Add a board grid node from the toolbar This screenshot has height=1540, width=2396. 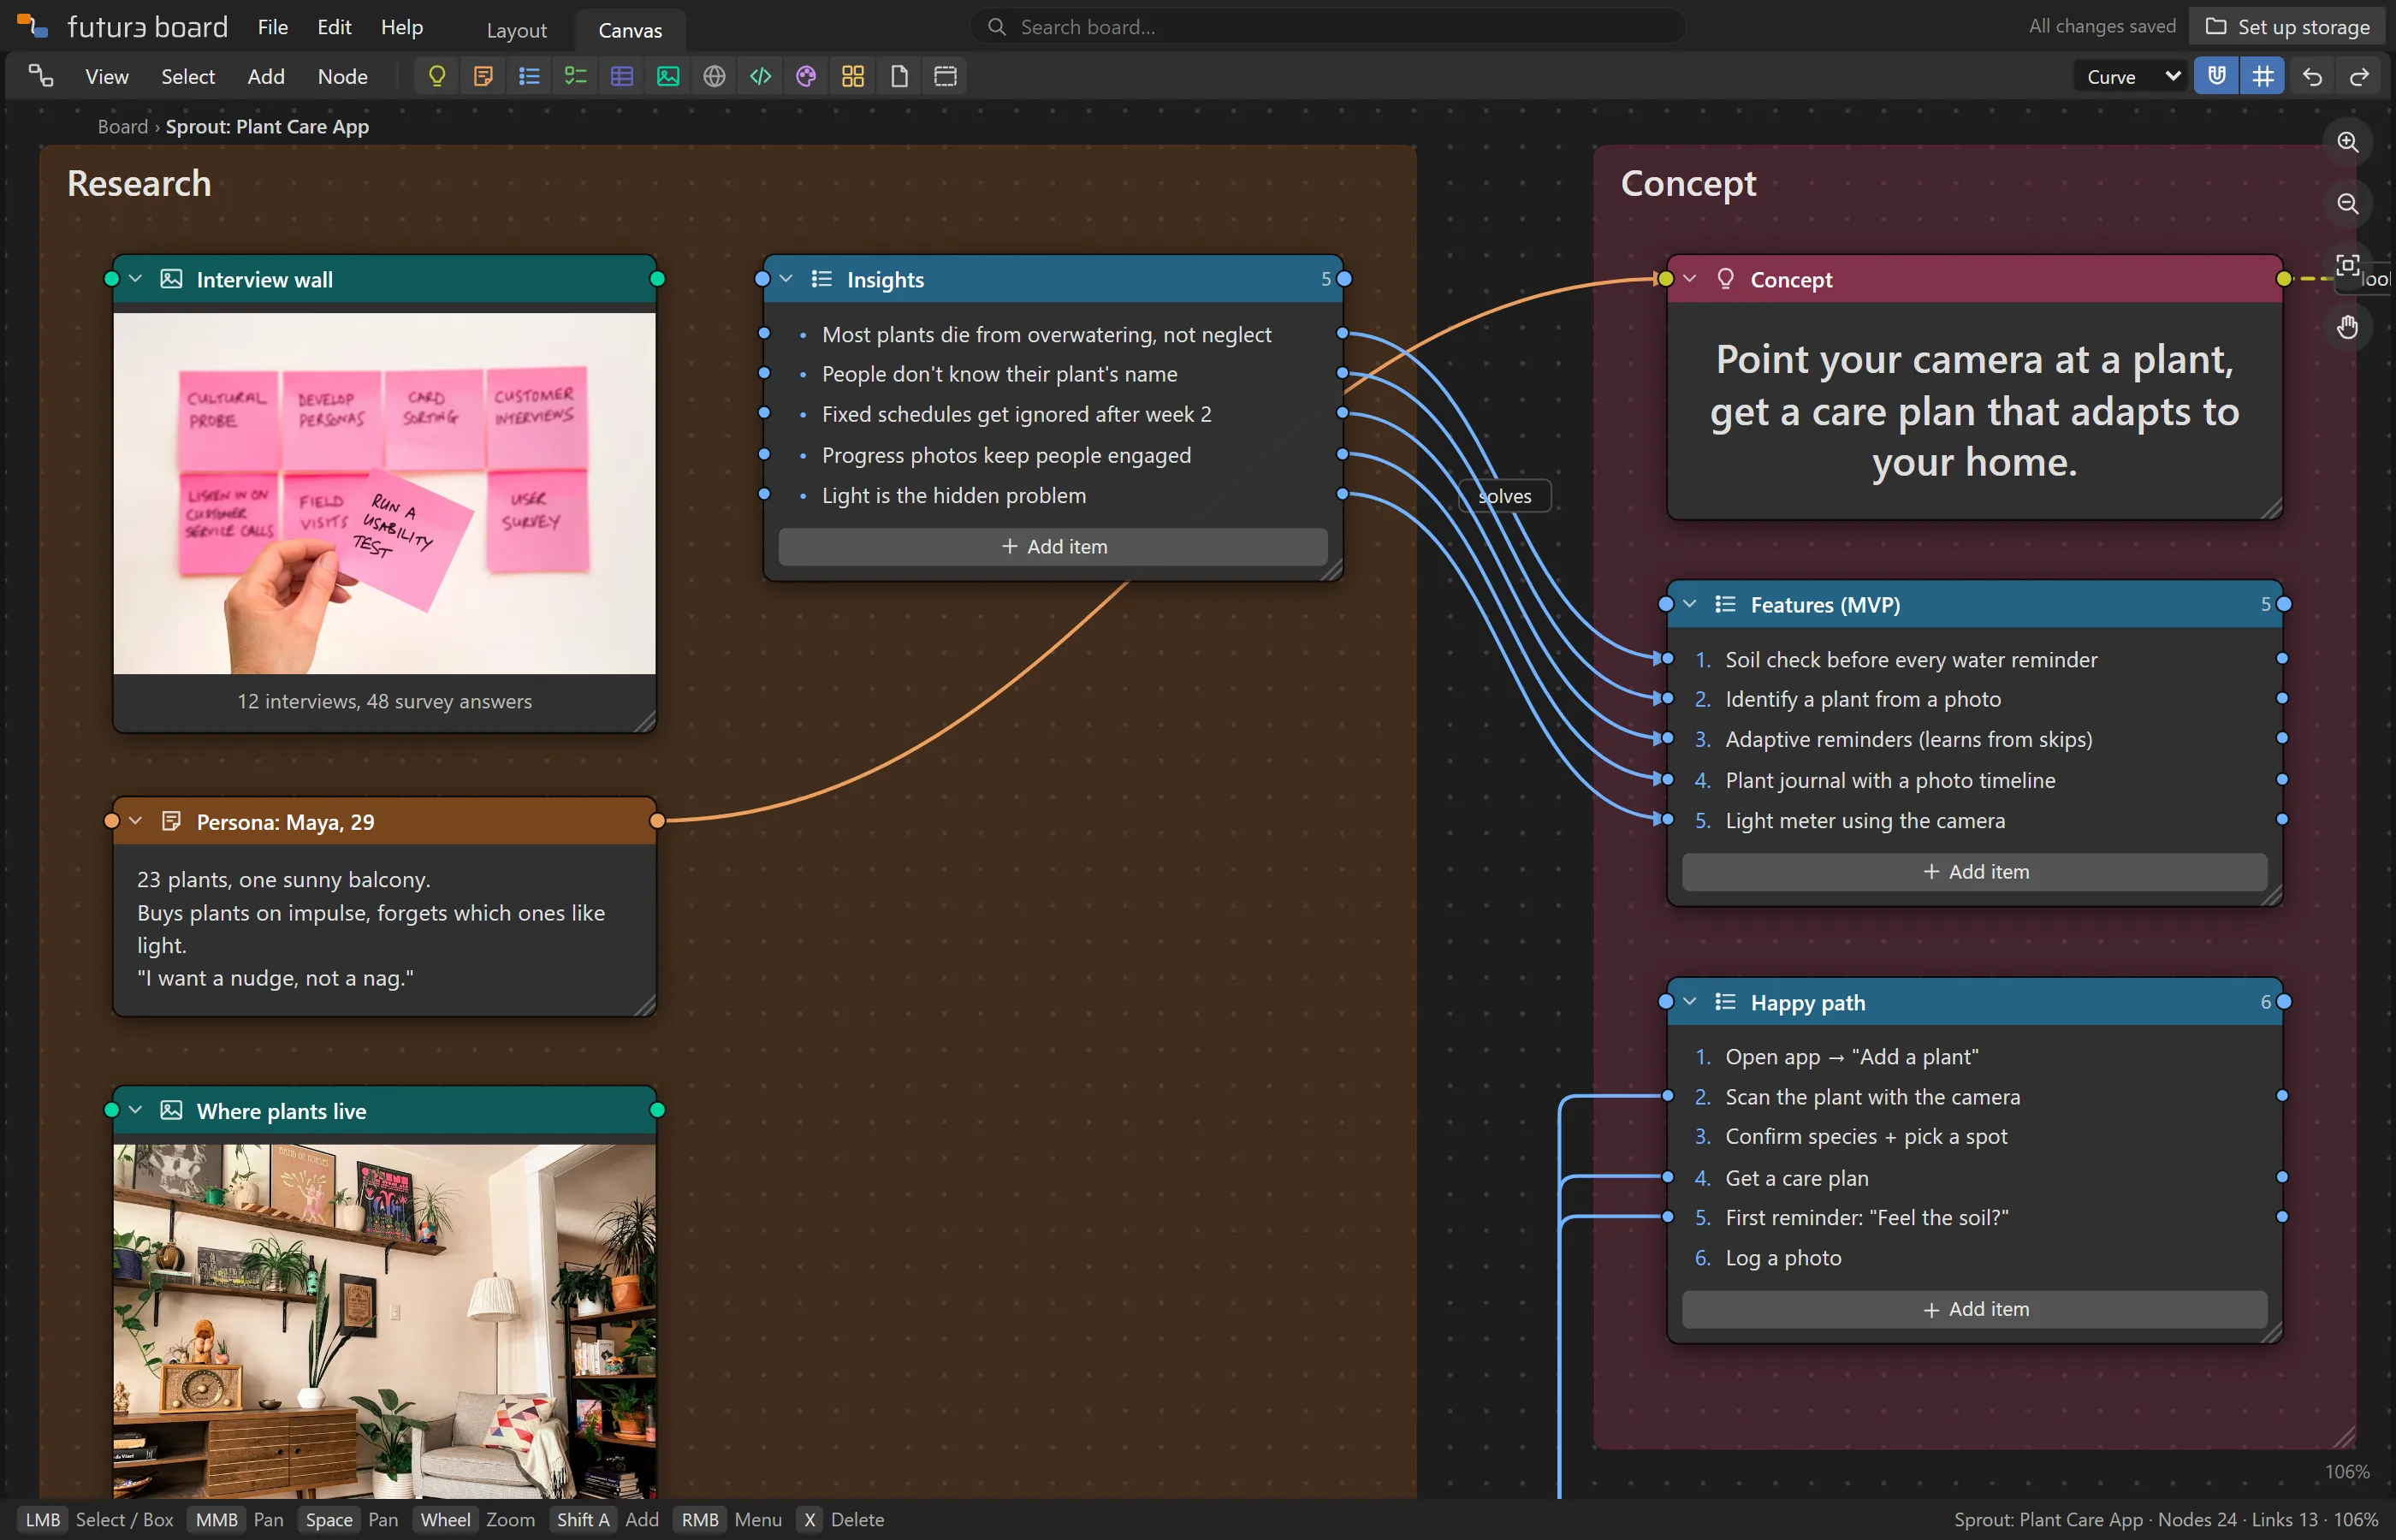coord(853,76)
